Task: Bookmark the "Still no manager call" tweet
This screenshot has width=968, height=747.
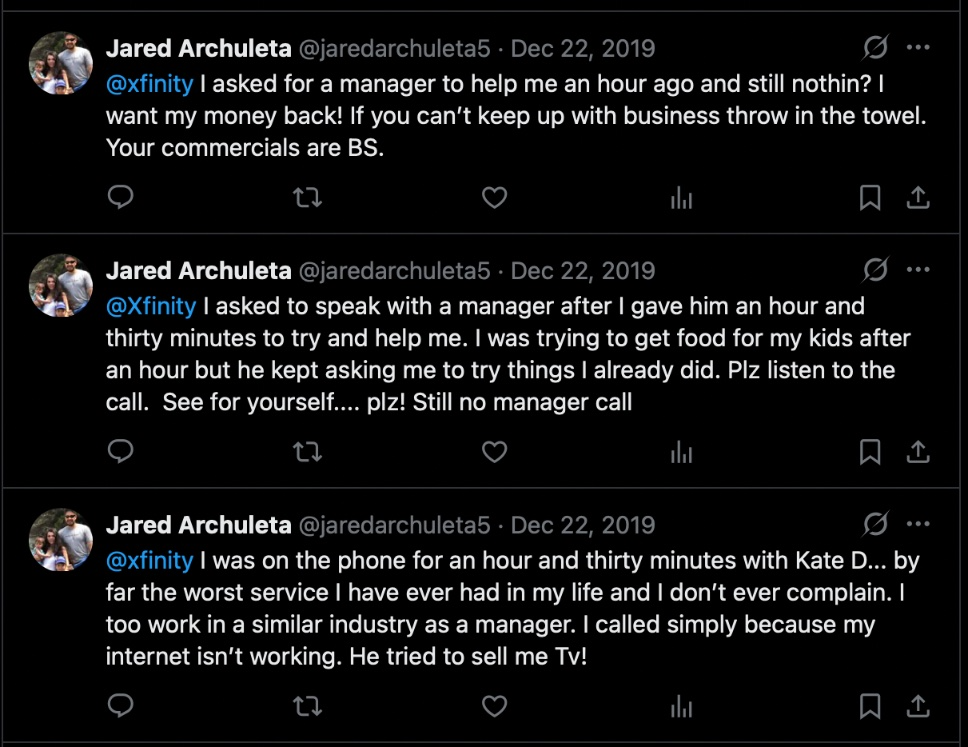Action: click(870, 453)
